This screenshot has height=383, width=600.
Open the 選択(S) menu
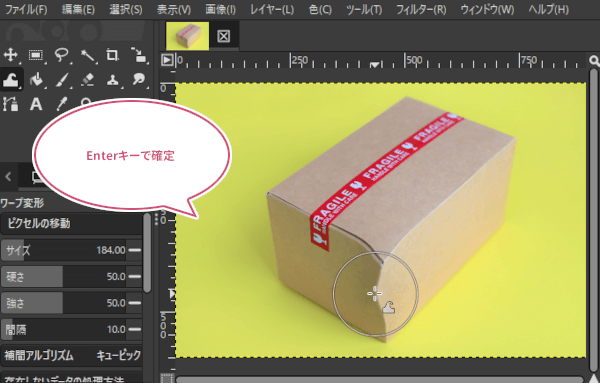[126, 9]
